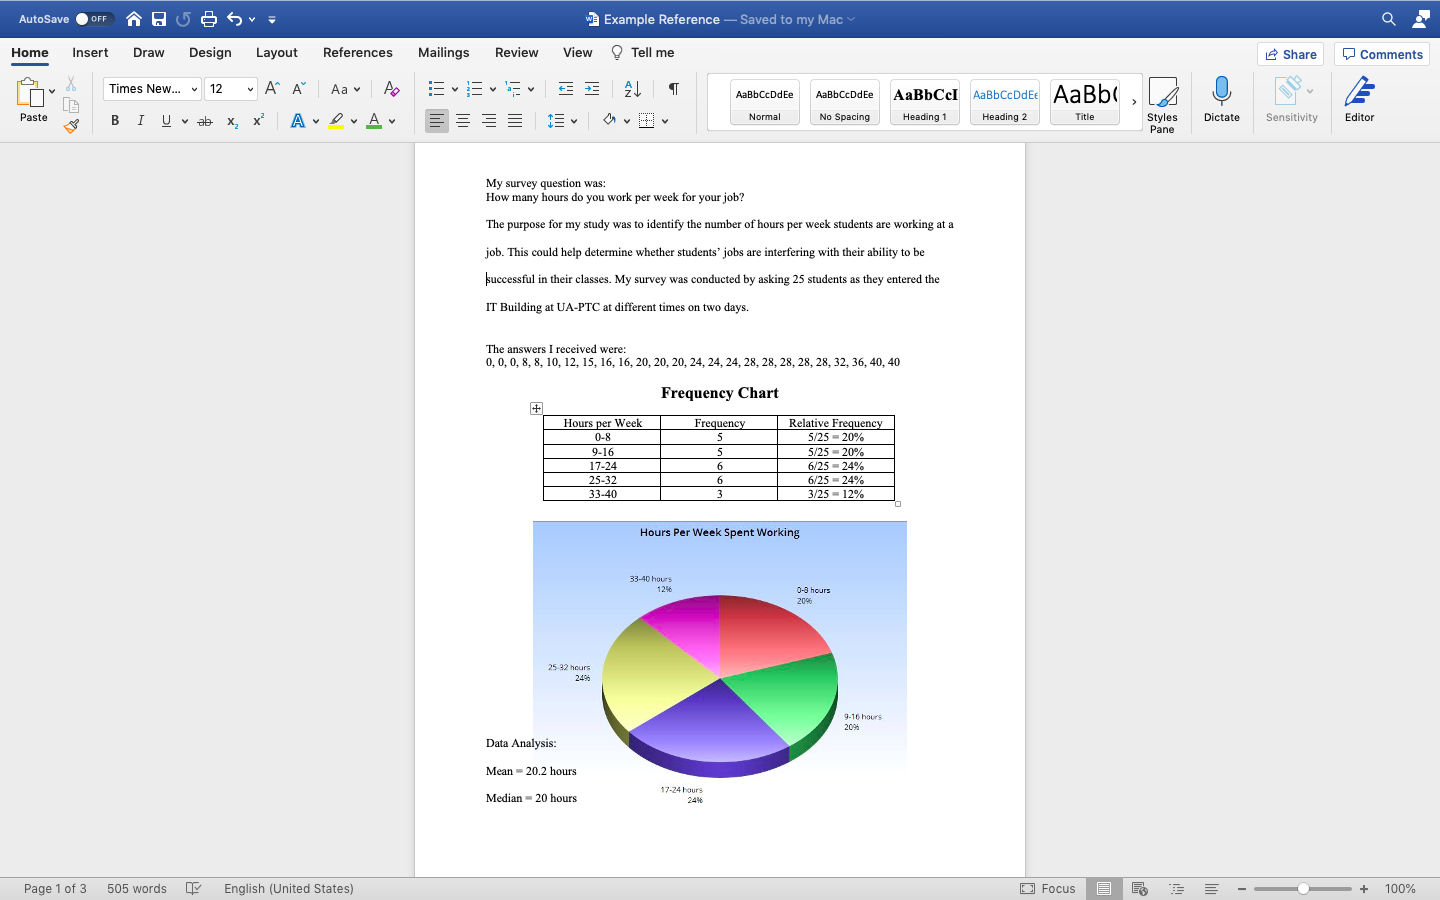Search in document with the magnifier icon
The image size is (1440, 900).
click(x=1389, y=19)
